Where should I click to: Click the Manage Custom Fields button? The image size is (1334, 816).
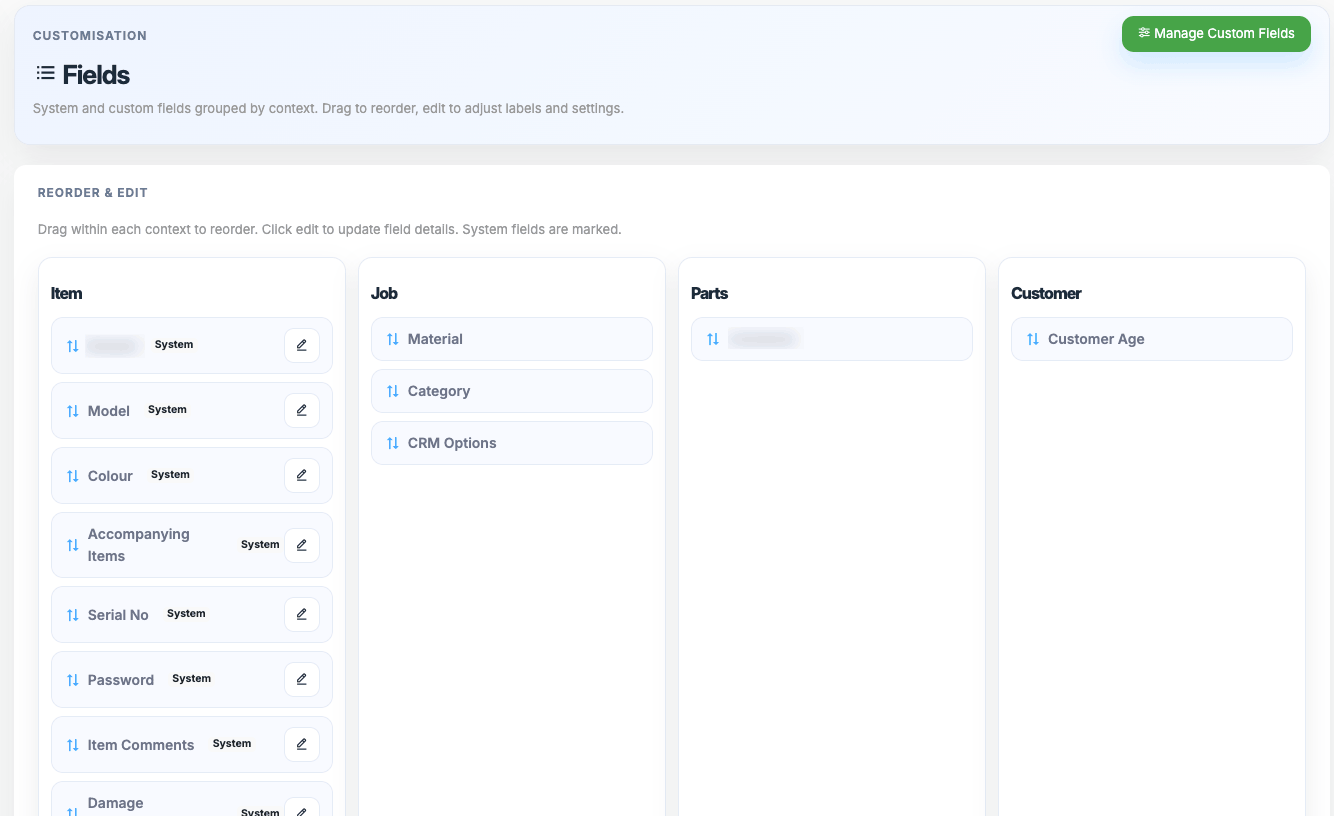point(1215,34)
